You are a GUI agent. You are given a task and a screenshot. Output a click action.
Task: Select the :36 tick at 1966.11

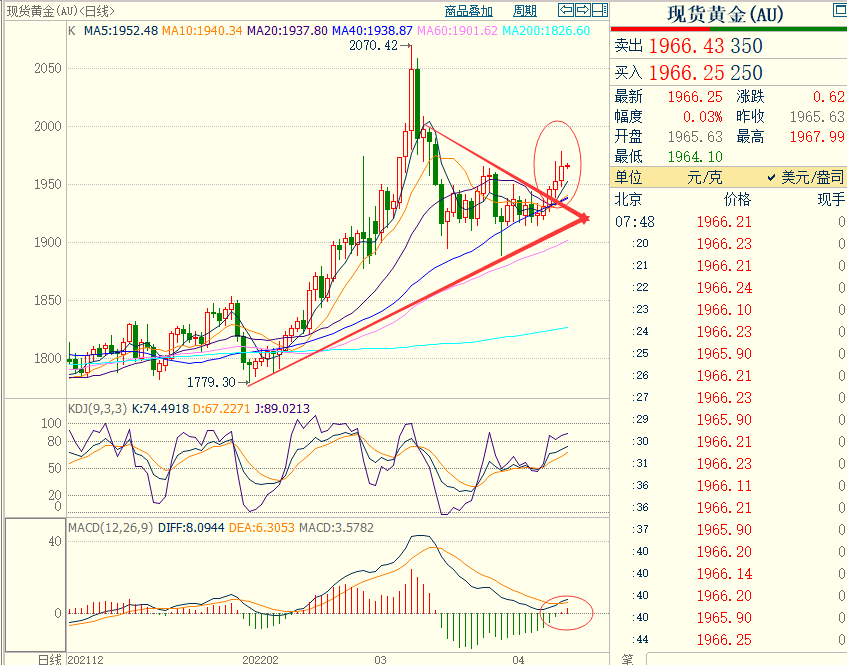tap(730, 486)
